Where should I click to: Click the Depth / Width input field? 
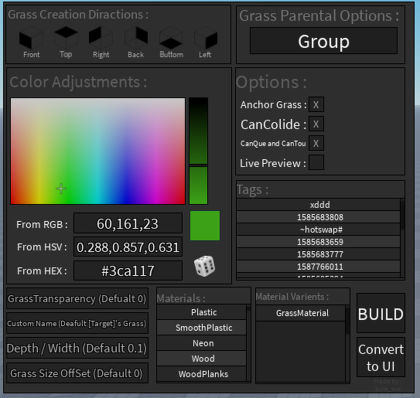coord(77,348)
